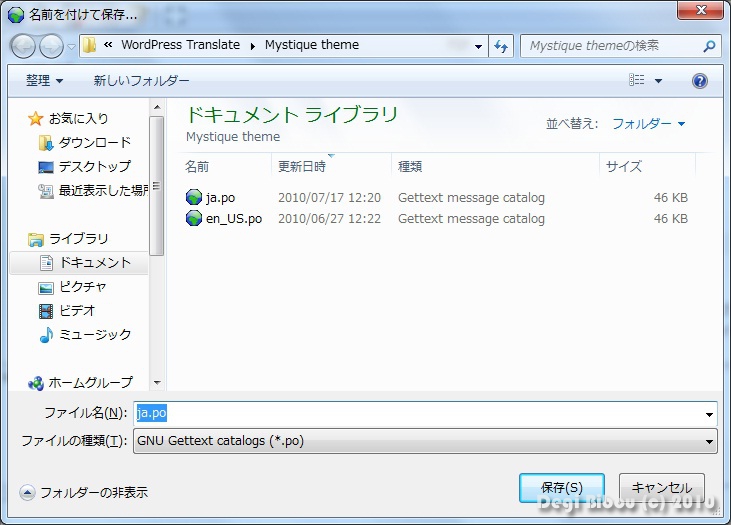Viewport: 731px width, 525px height.
Task: Select the en_US.po file
Action: [234, 219]
